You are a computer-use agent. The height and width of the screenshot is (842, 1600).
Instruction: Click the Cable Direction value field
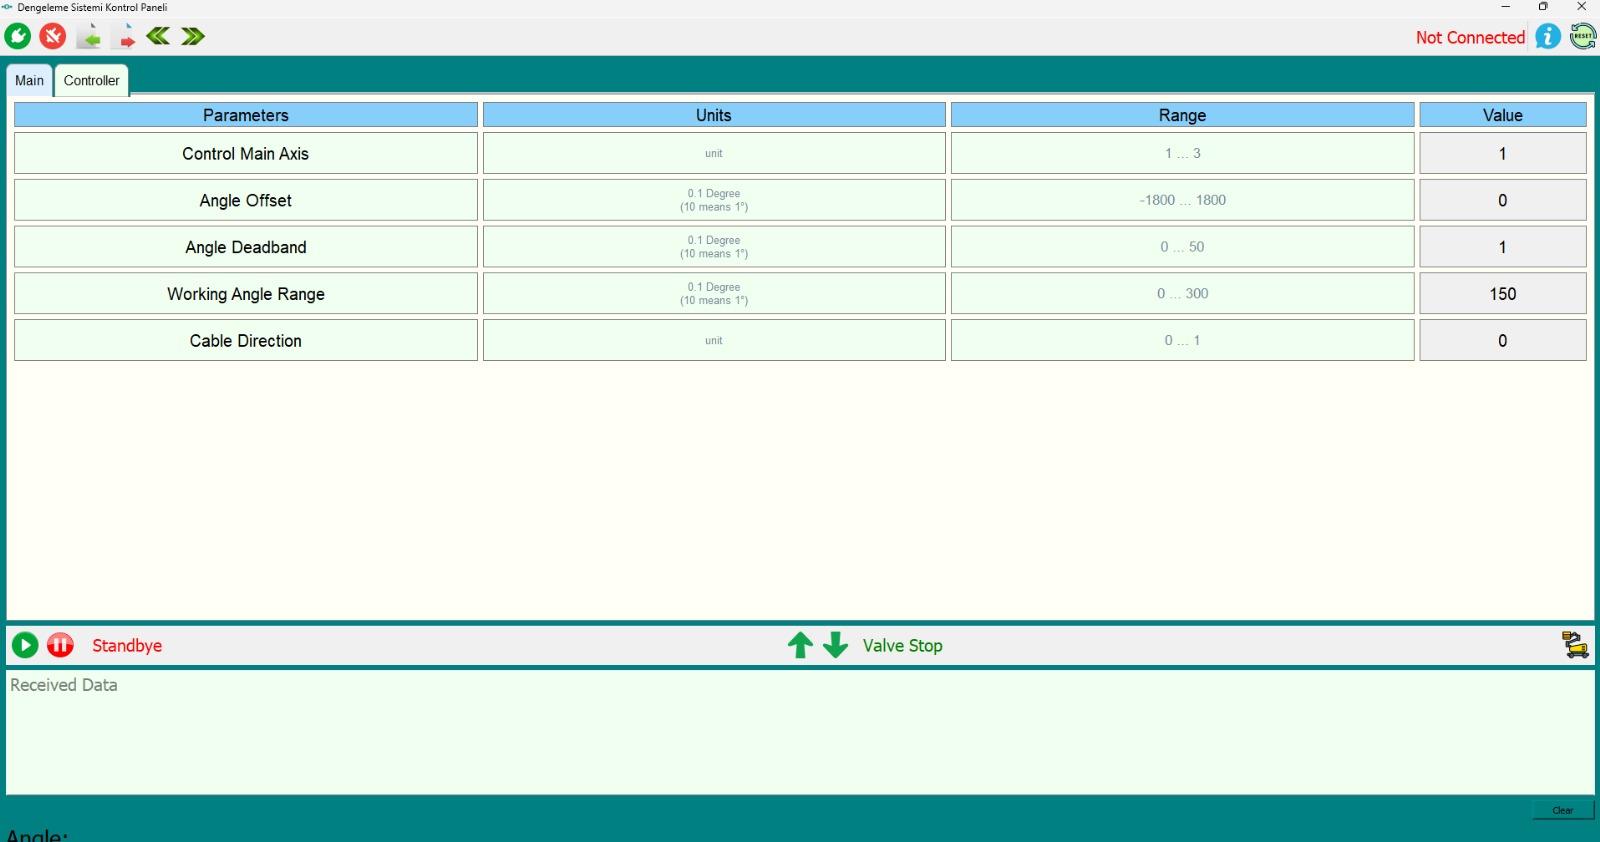(x=1502, y=341)
